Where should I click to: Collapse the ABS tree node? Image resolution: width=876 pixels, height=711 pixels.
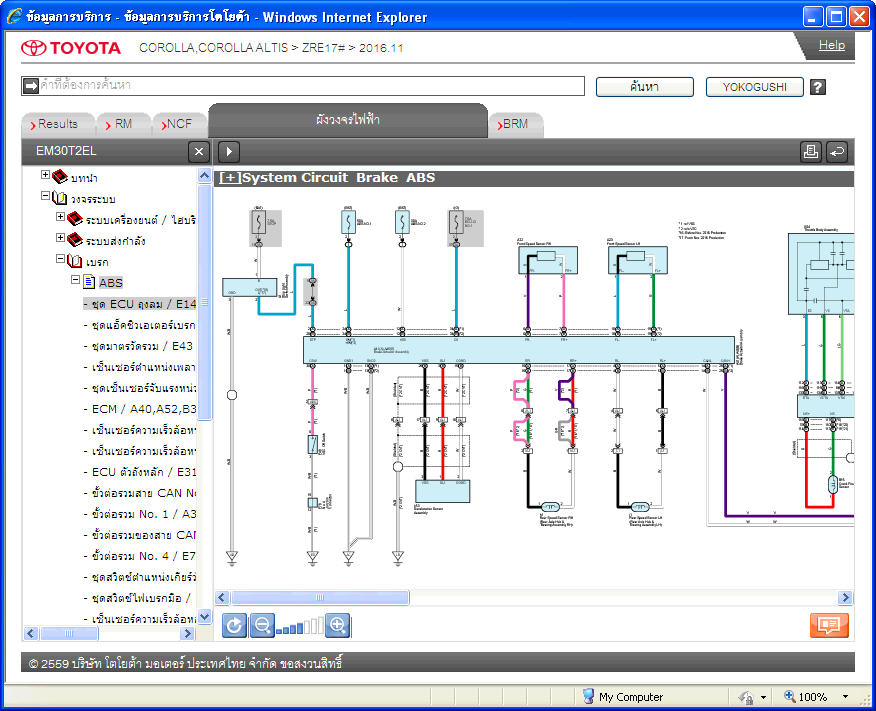click(75, 279)
